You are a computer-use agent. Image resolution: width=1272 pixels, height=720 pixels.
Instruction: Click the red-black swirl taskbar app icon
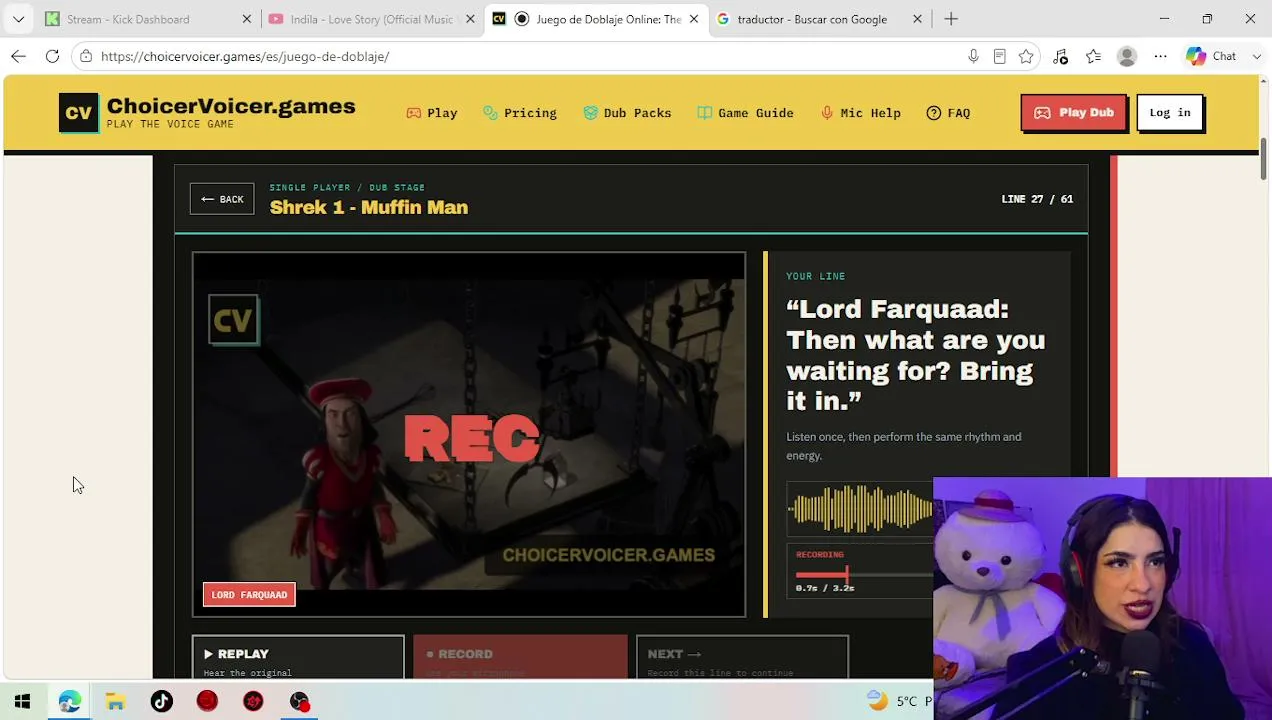pos(253,701)
